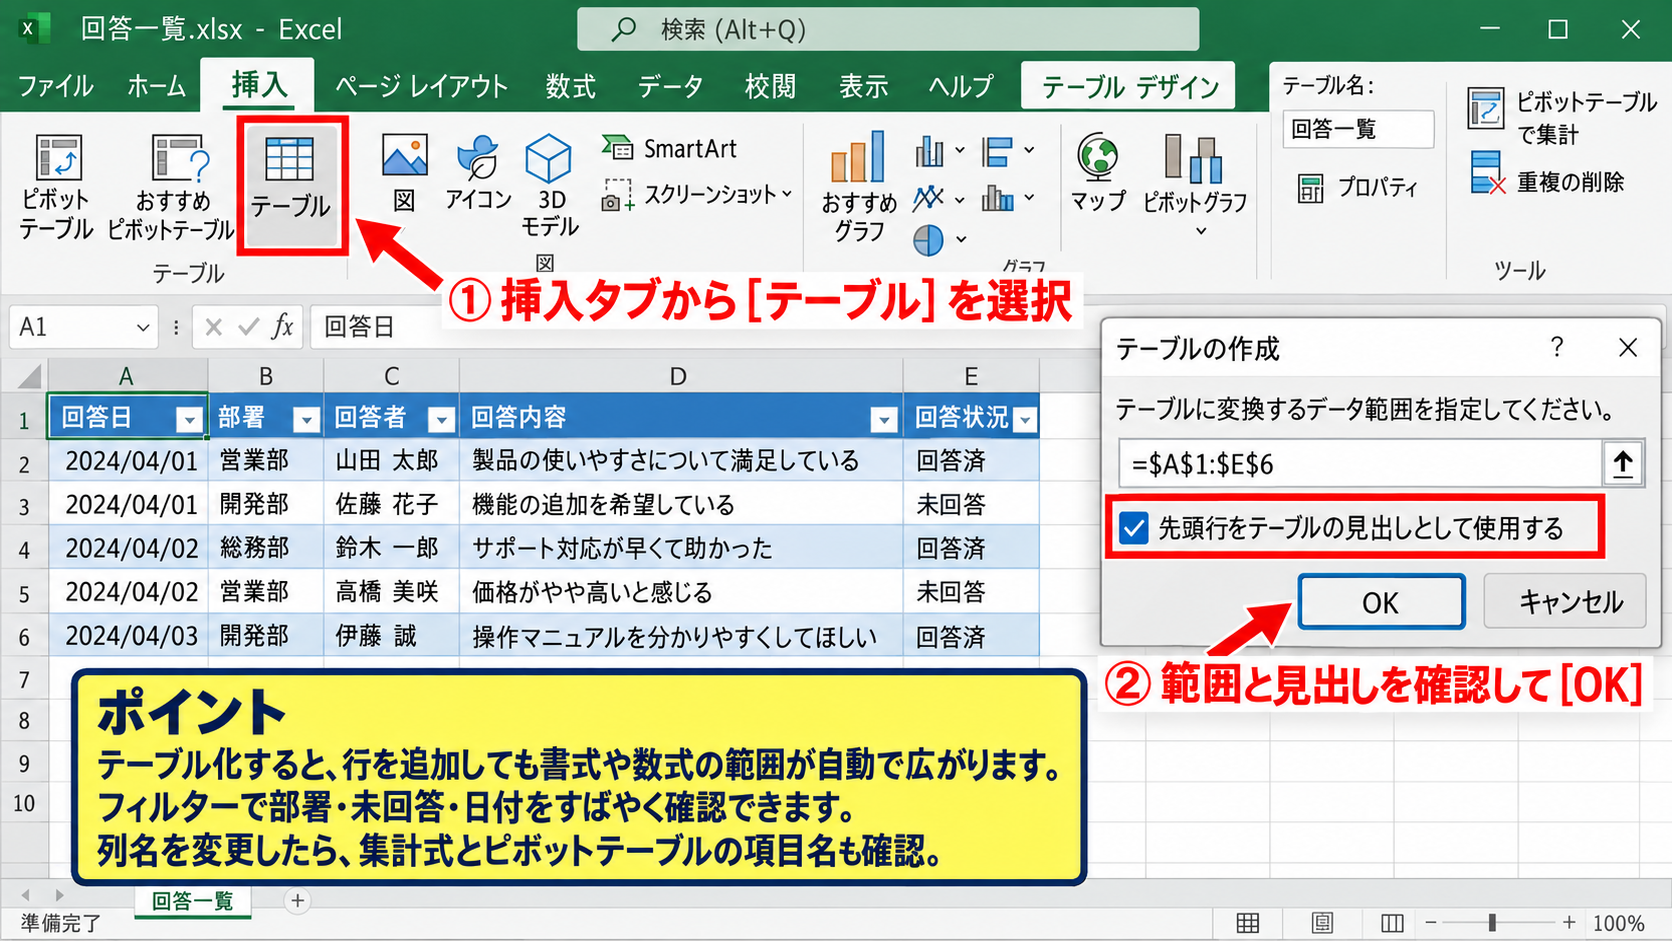Open the 回答内容 column filter dropdown
Screen dimensions: 1672x941
[x=883, y=420]
